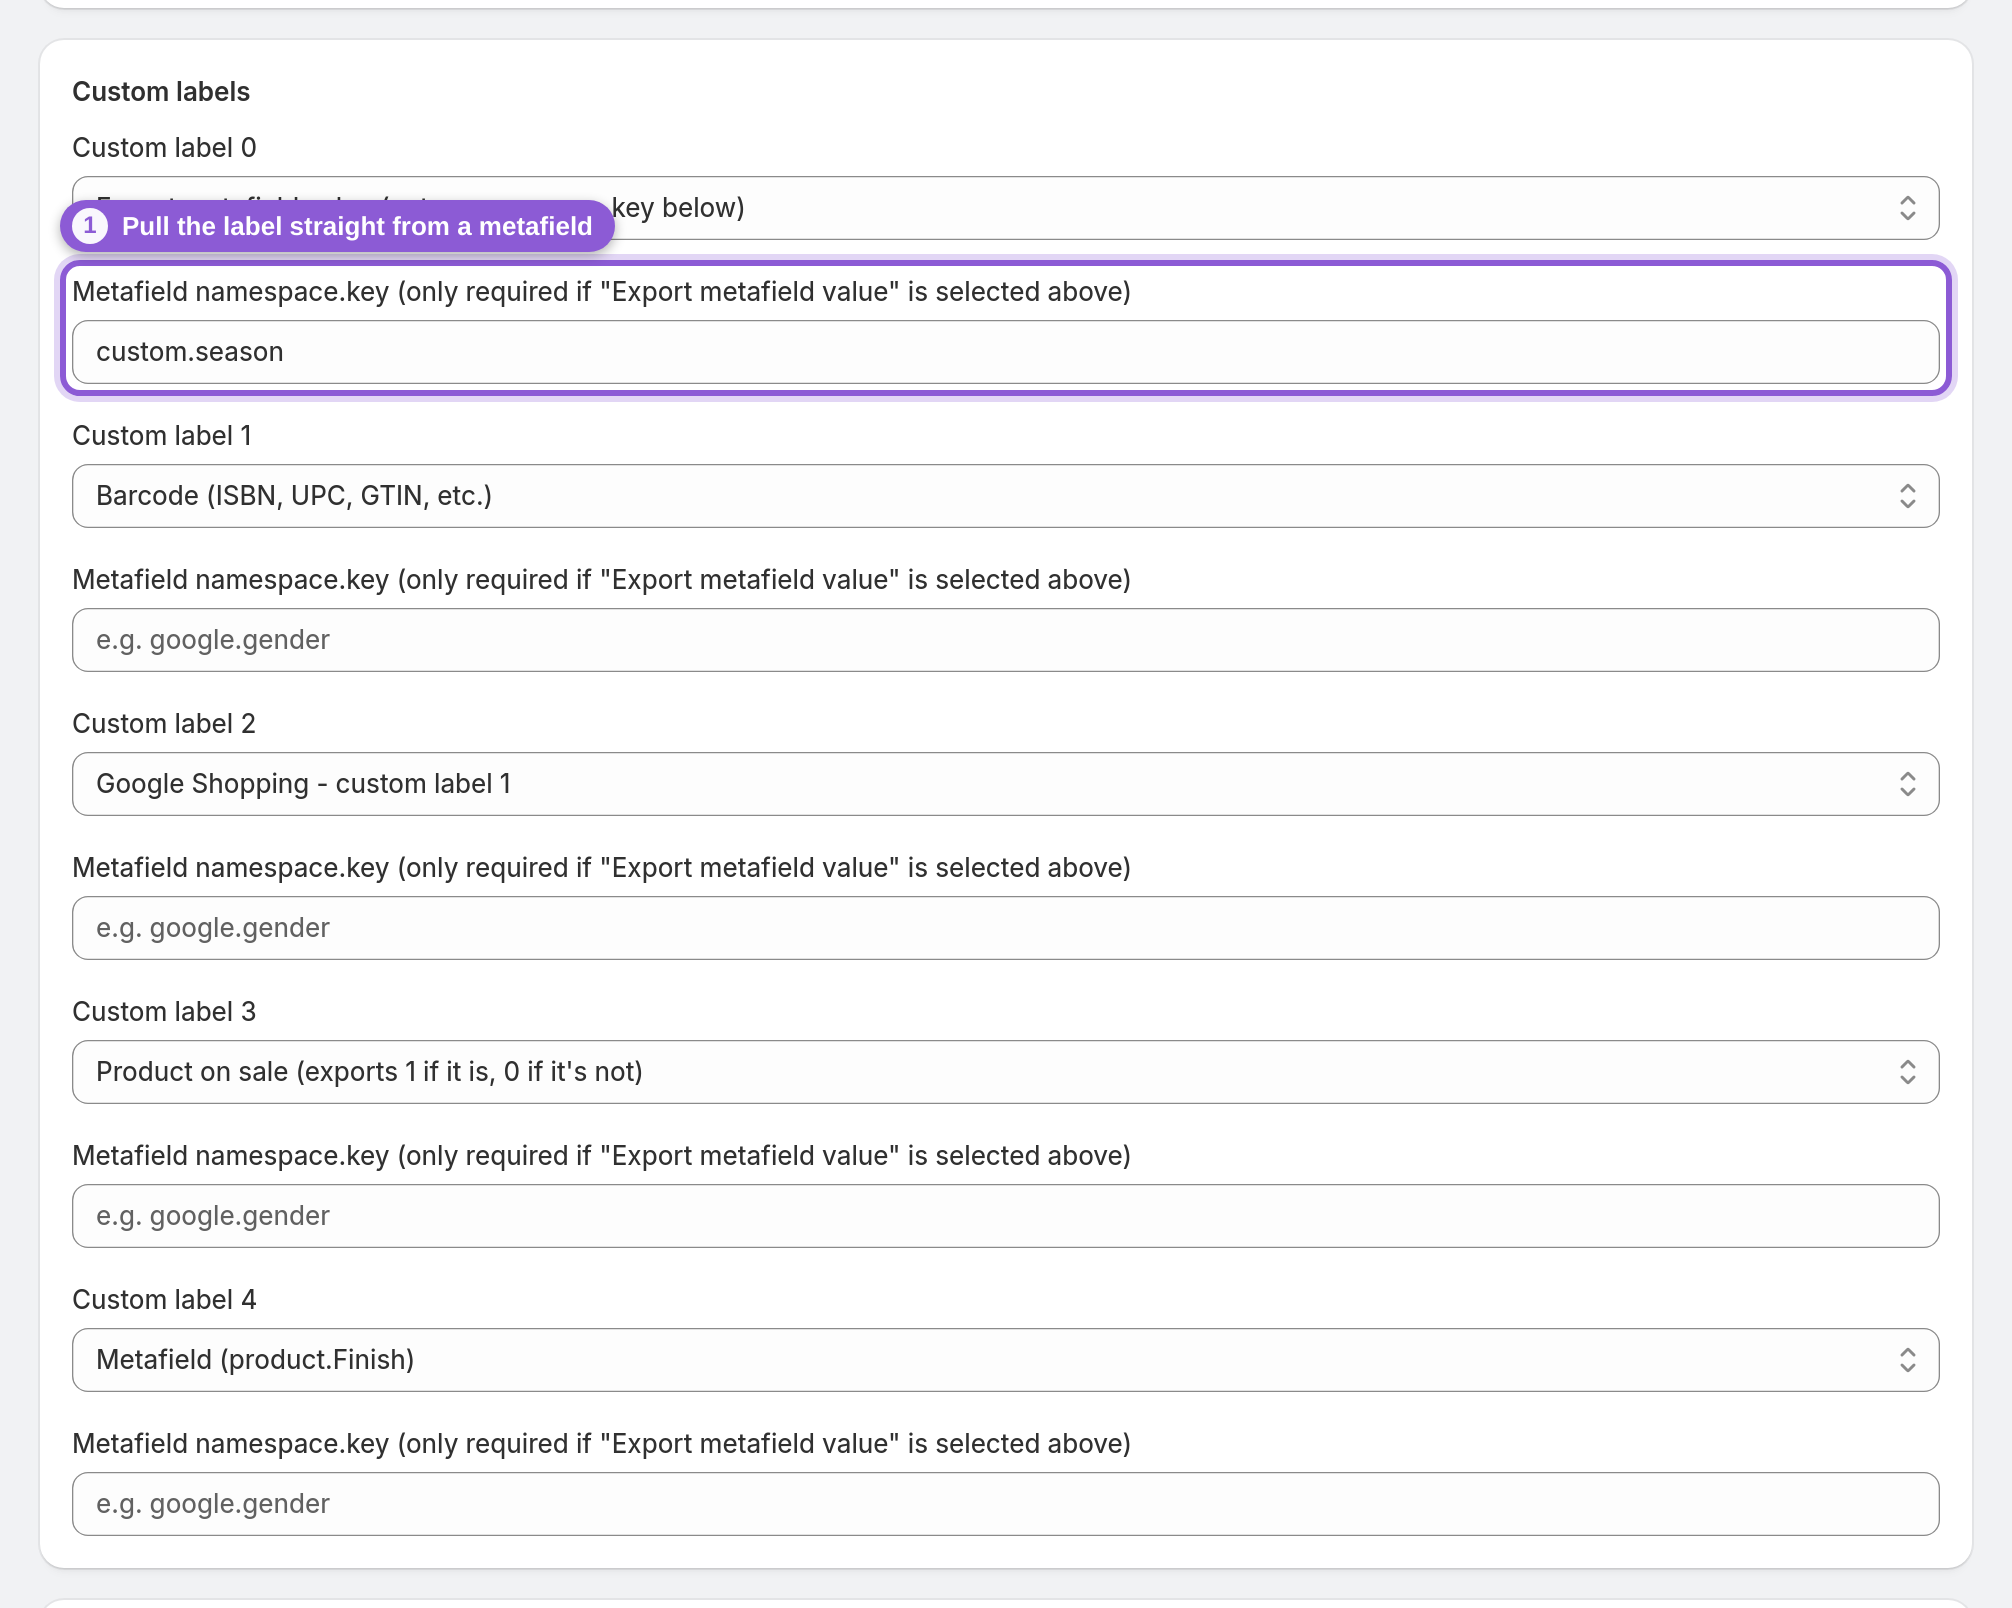Click the Custom label 1 dropdown arrows icon
The height and width of the screenshot is (1608, 2012).
tap(1907, 496)
